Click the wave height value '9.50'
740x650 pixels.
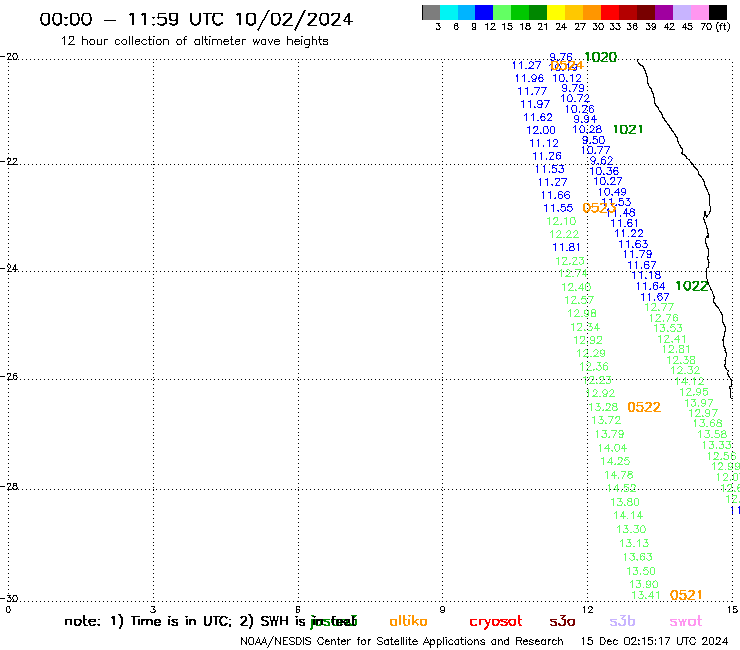point(593,140)
